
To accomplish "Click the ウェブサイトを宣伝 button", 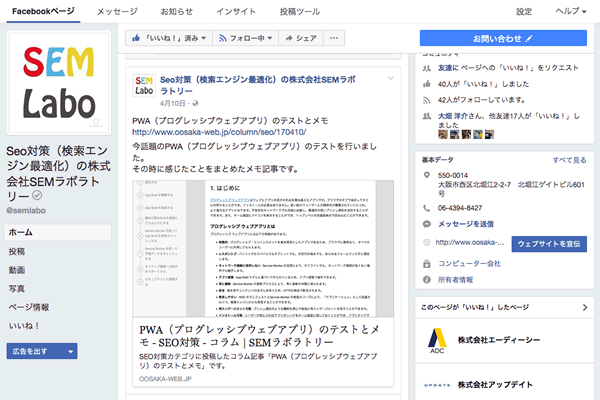I will 549,244.
